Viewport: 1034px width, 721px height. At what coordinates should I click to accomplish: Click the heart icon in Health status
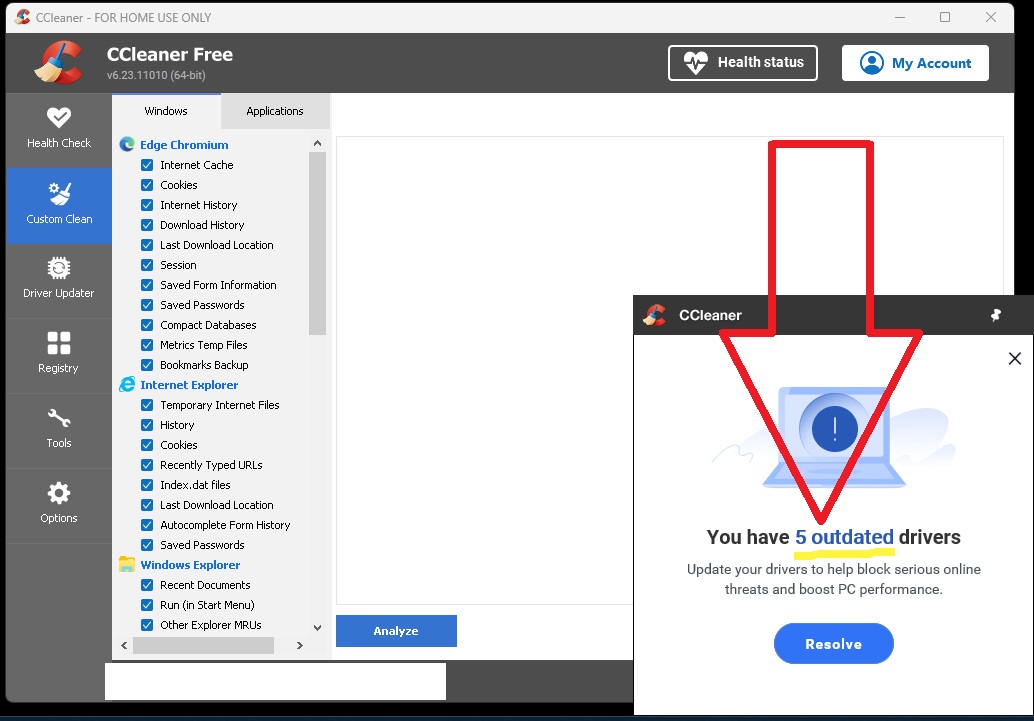click(696, 63)
